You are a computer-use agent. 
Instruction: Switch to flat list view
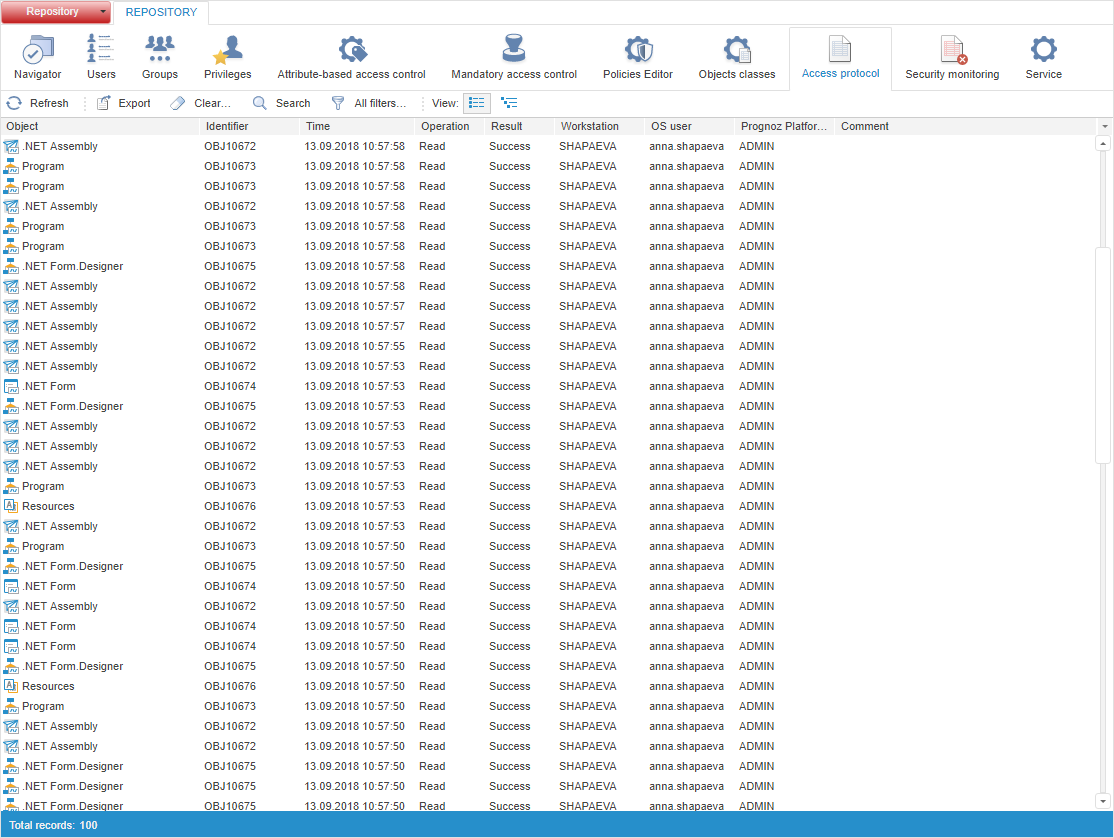coord(477,103)
